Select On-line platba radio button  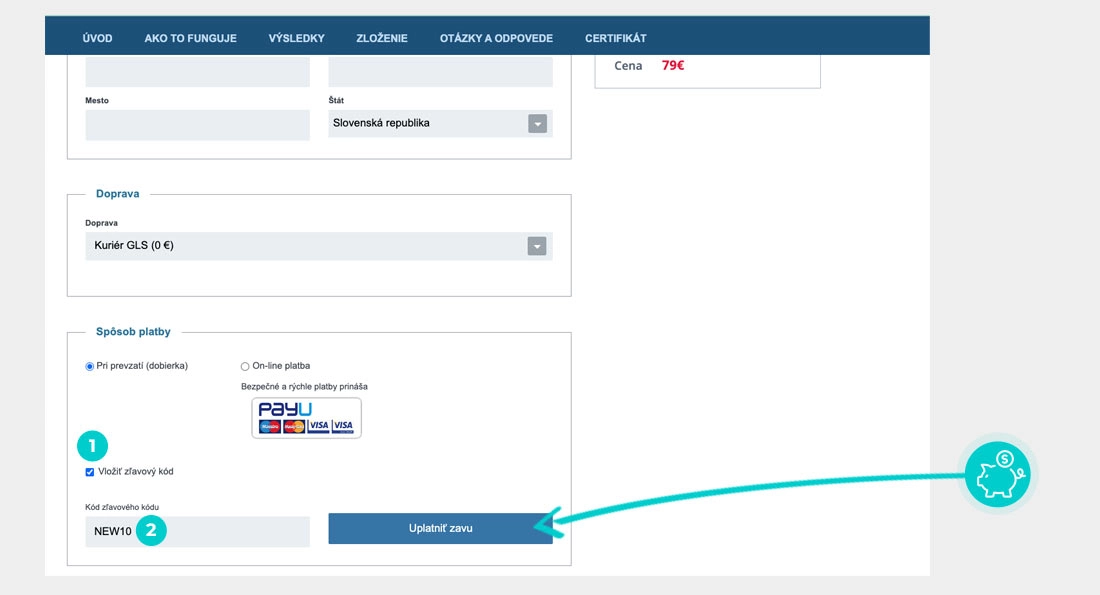pos(245,366)
